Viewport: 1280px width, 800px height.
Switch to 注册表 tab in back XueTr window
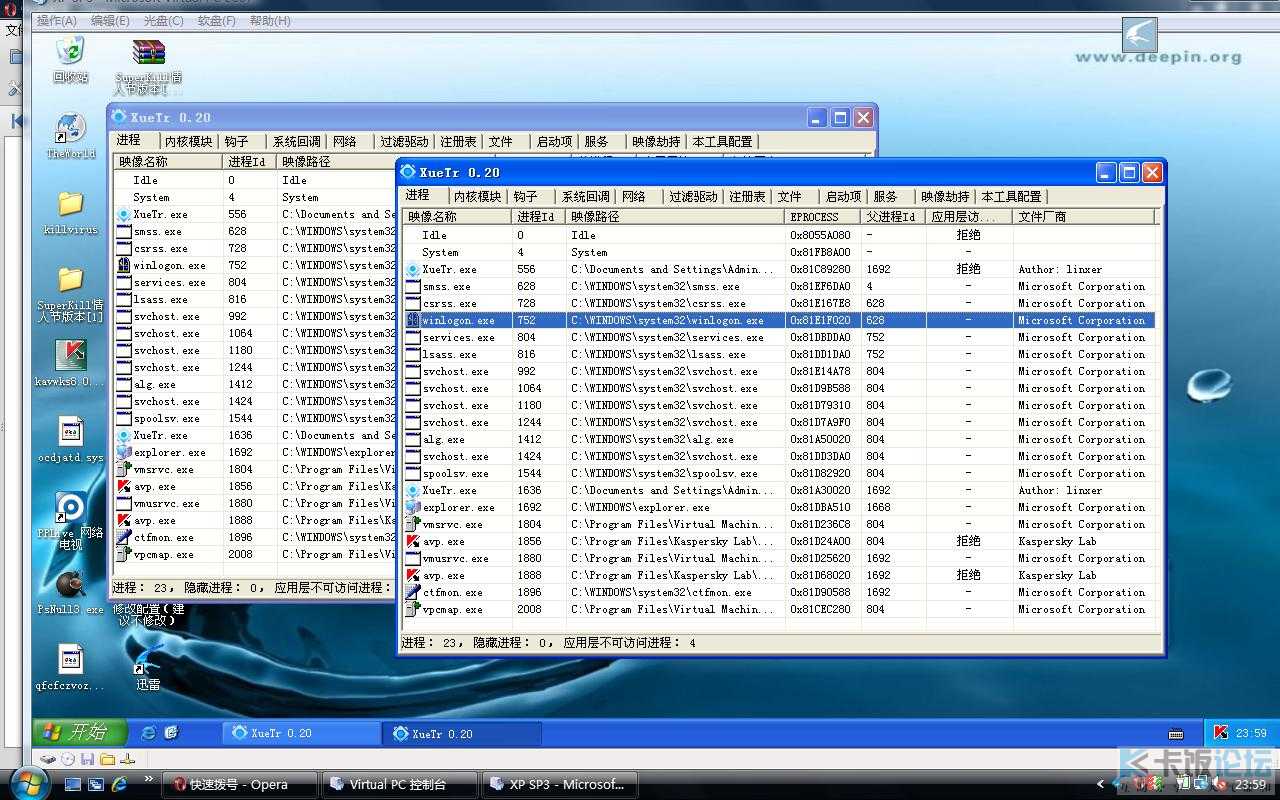(458, 141)
